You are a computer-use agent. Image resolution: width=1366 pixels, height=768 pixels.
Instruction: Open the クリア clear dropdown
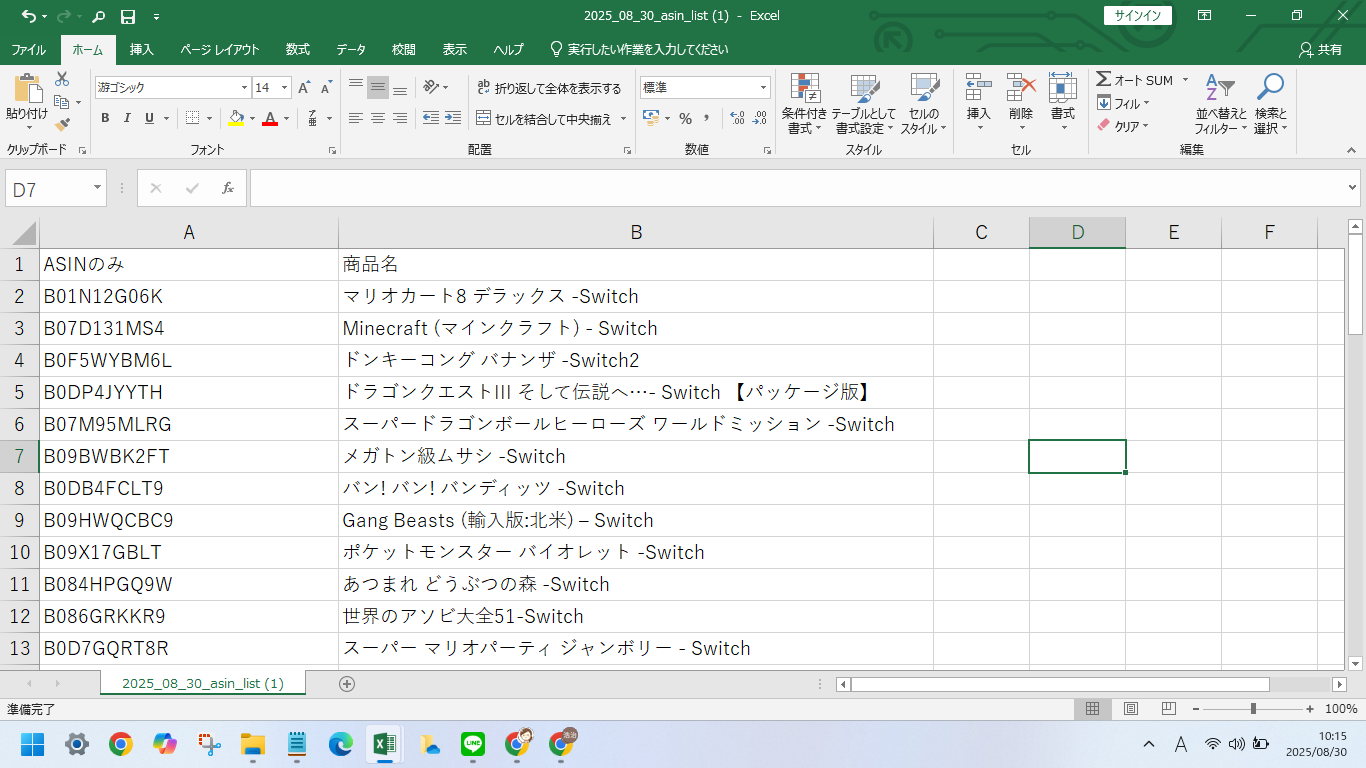click(1124, 126)
